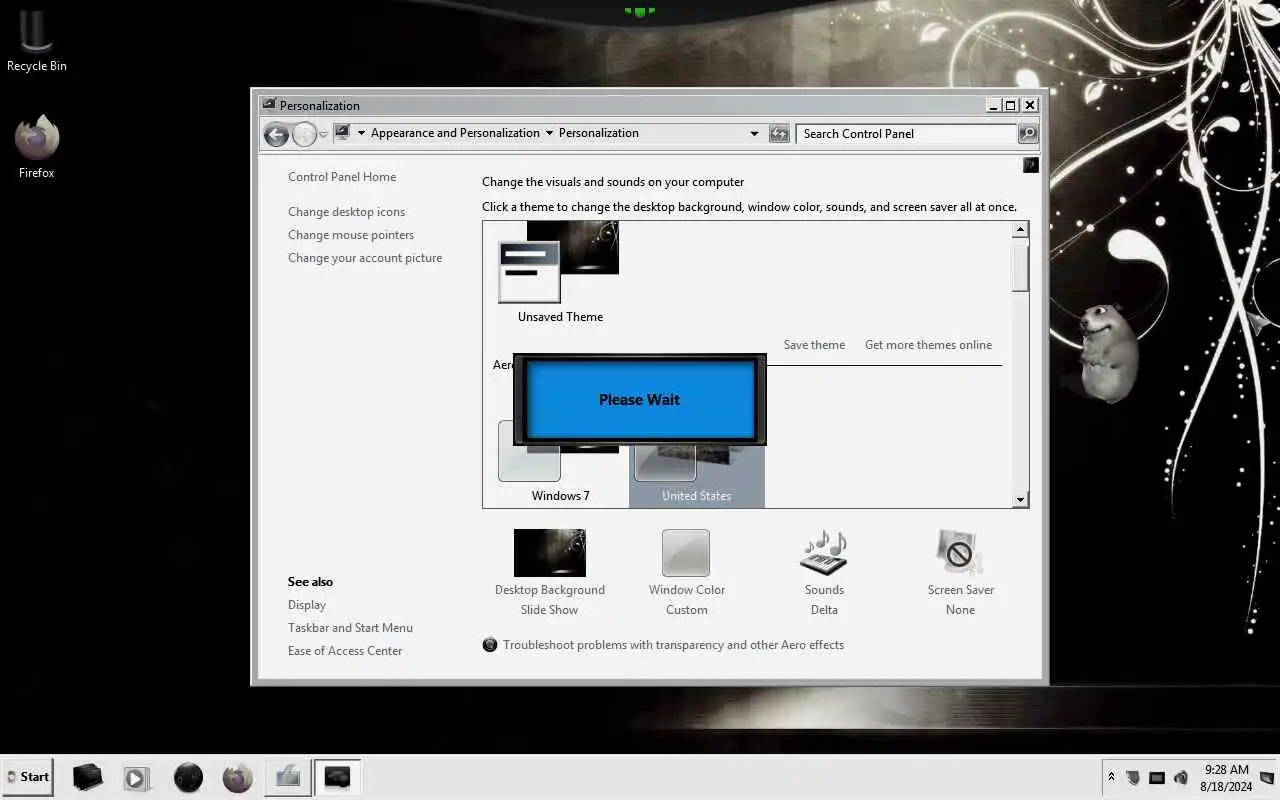The height and width of the screenshot is (800, 1280).
Task: Click the volume speaker tray icon
Action: point(1181,777)
